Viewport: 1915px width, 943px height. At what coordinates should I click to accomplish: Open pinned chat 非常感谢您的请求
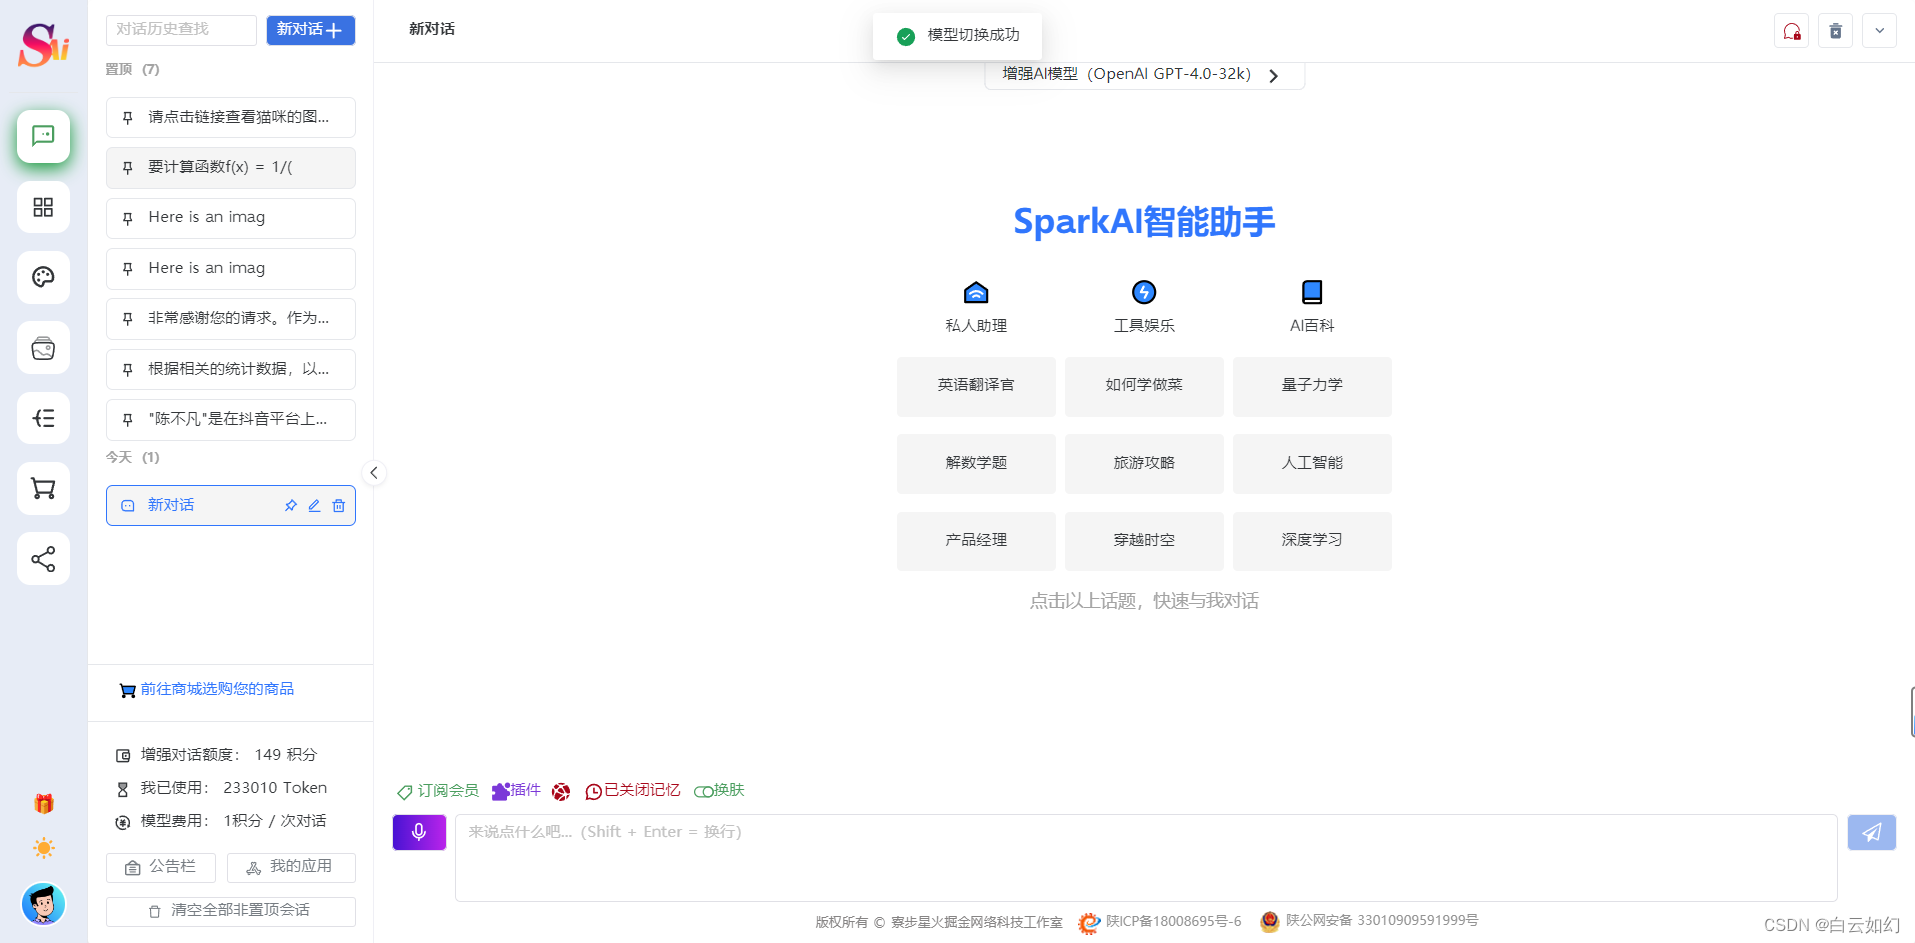point(231,319)
